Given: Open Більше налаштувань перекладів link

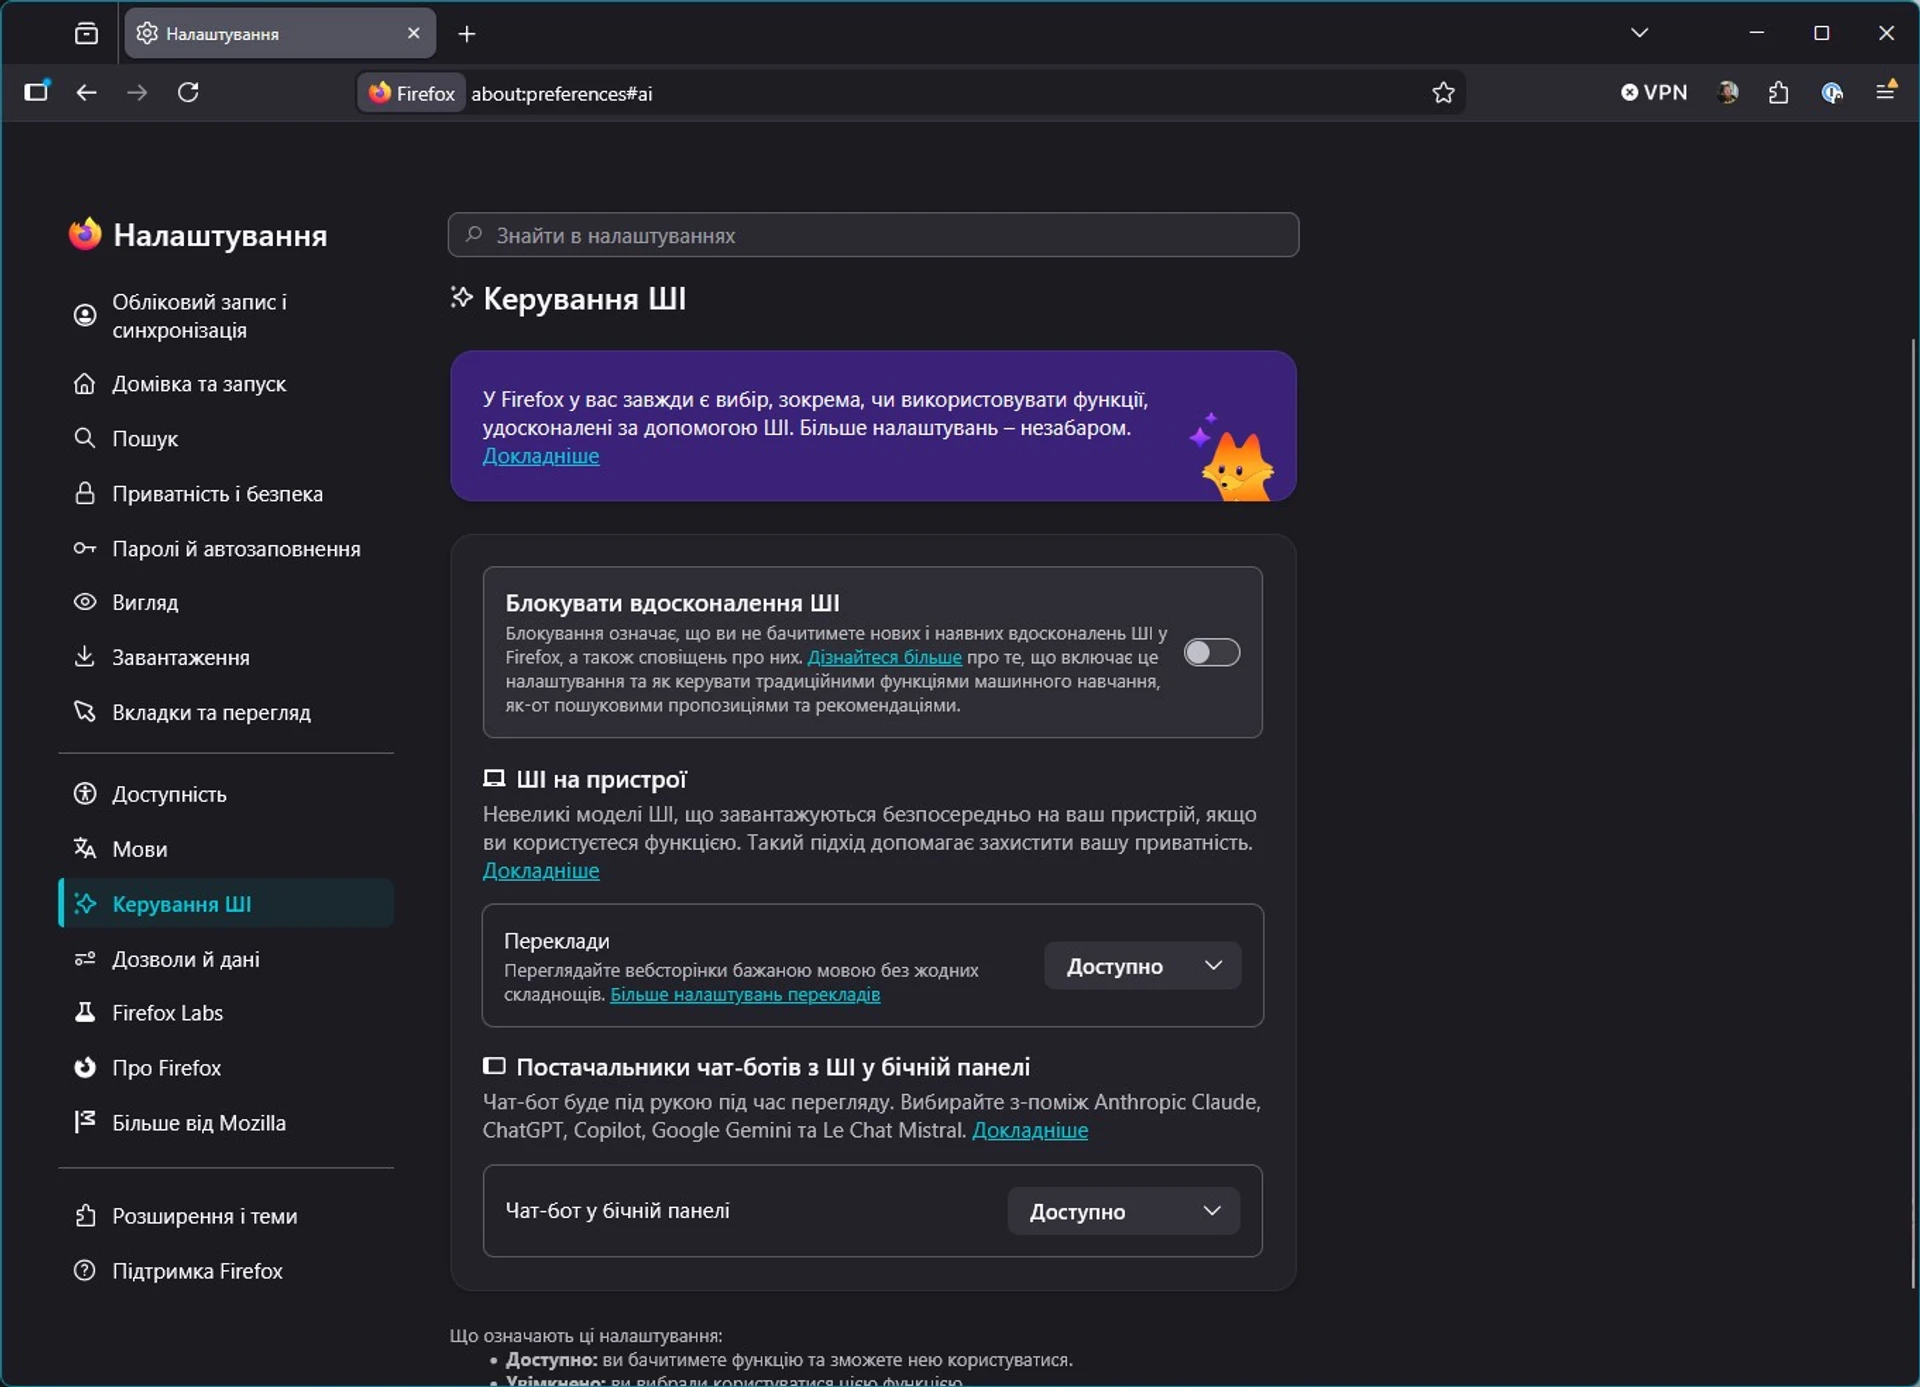Looking at the screenshot, I should click(x=745, y=995).
